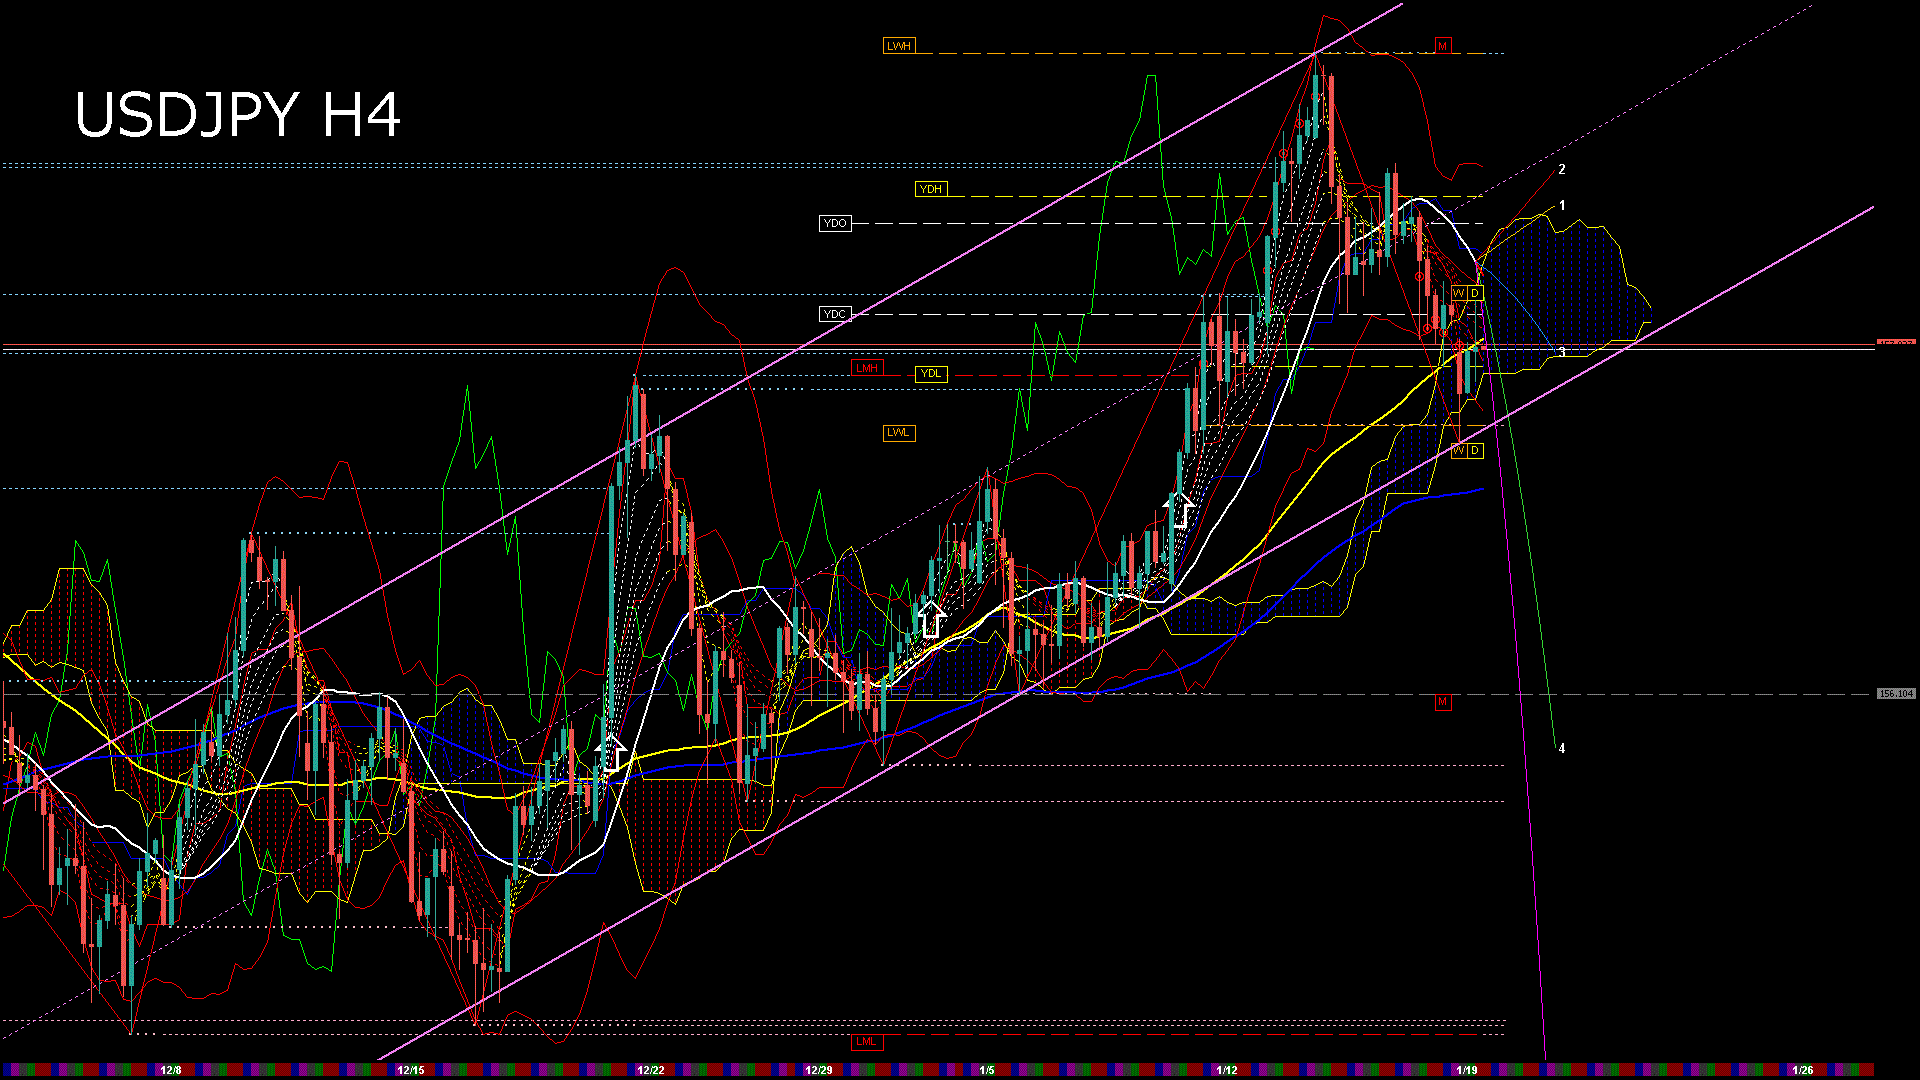
Task: Select the upper W pivot box
Action: (1459, 293)
